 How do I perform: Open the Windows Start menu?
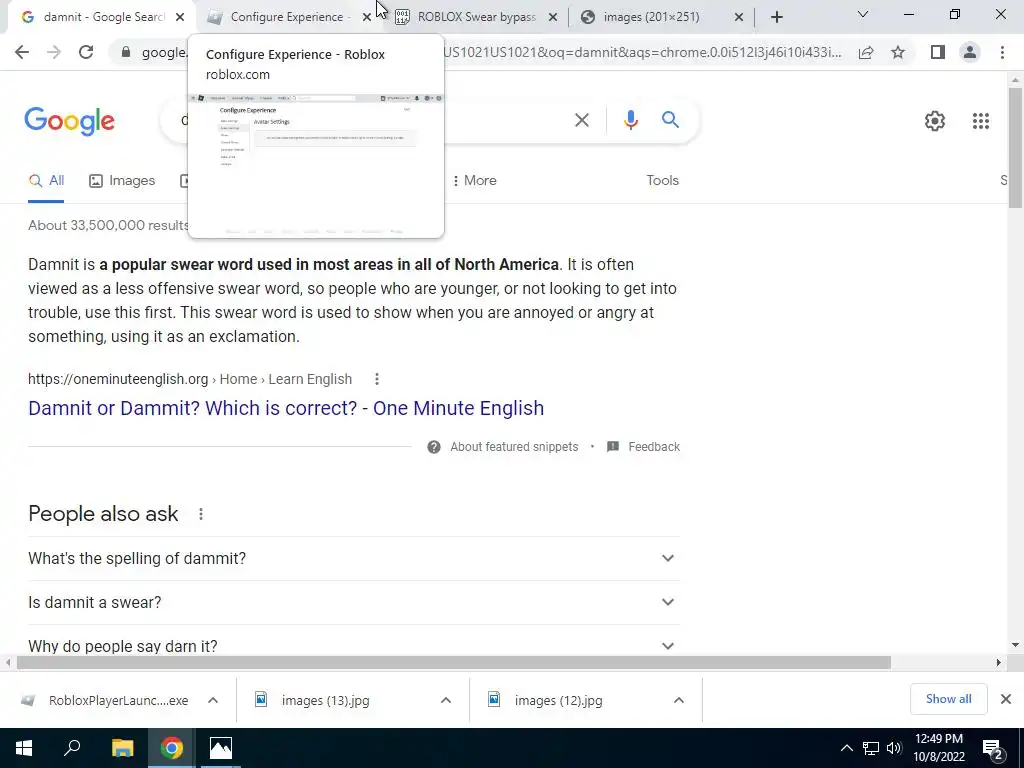pyautogui.click(x=24, y=748)
